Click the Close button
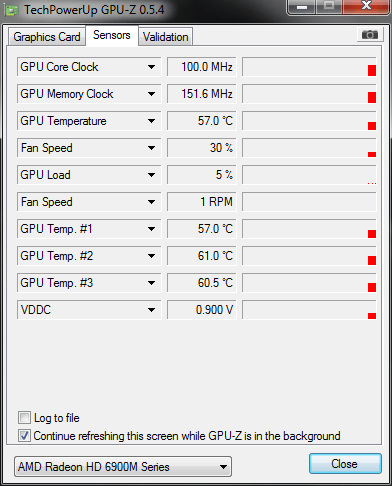This screenshot has height=486, width=392. 345,464
